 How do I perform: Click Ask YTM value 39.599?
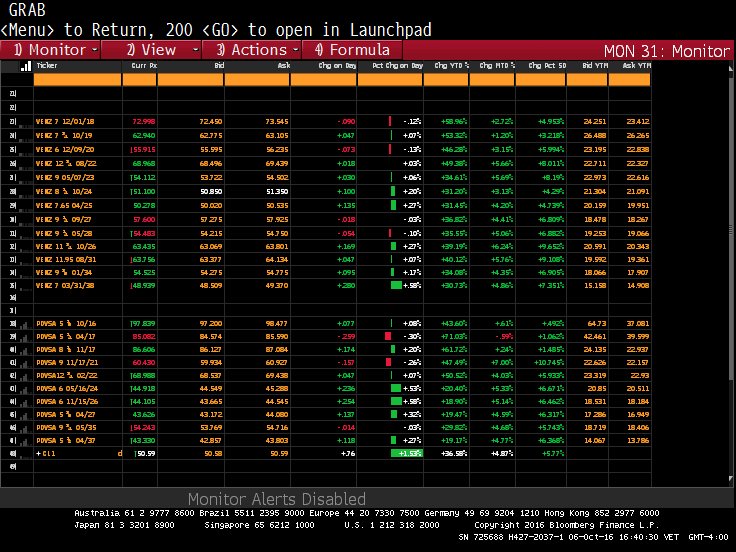pos(638,337)
